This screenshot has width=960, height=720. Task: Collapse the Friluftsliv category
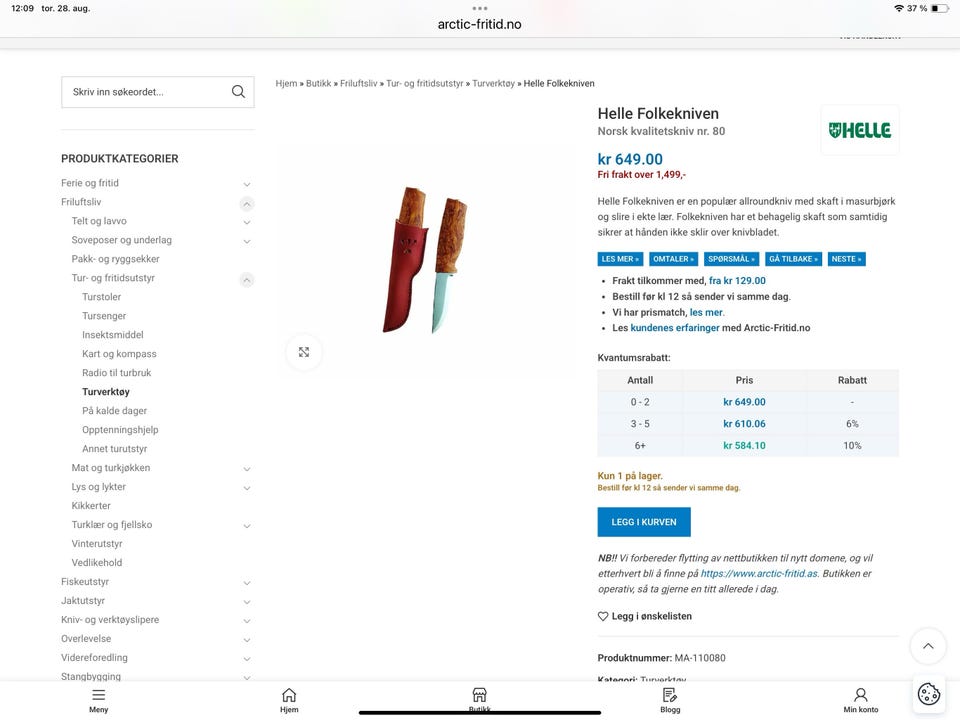point(247,203)
